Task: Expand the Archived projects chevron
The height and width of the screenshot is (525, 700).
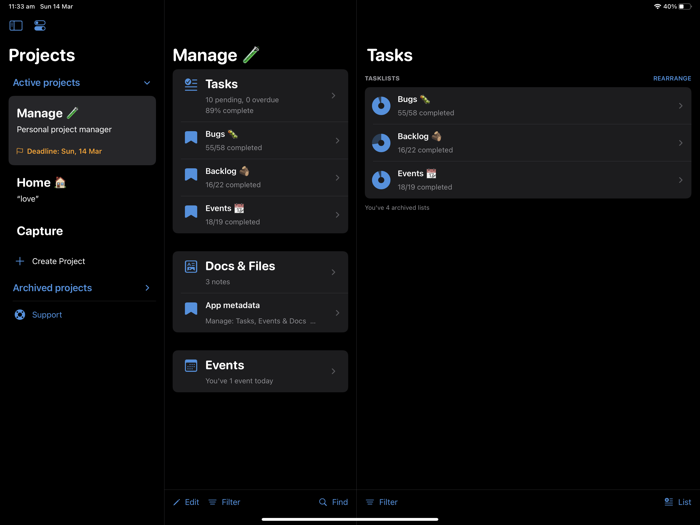Action: [147, 288]
